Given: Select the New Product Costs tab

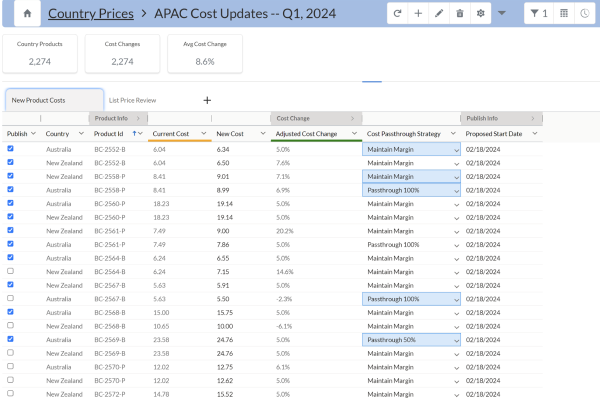Looking at the screenshot, I should pos(52,100).
